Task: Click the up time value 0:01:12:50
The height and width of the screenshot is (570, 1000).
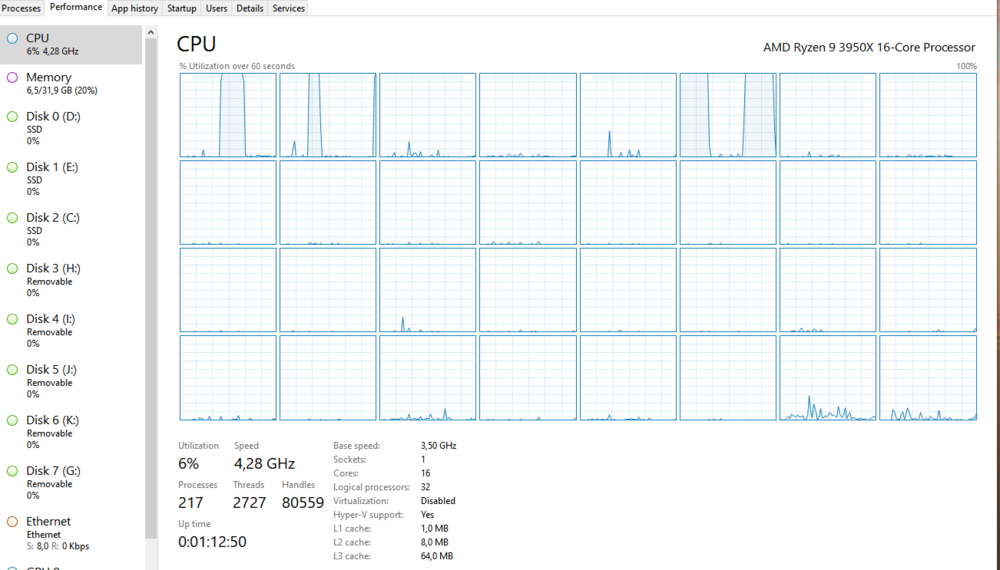Action: click(x=212, y=541)
